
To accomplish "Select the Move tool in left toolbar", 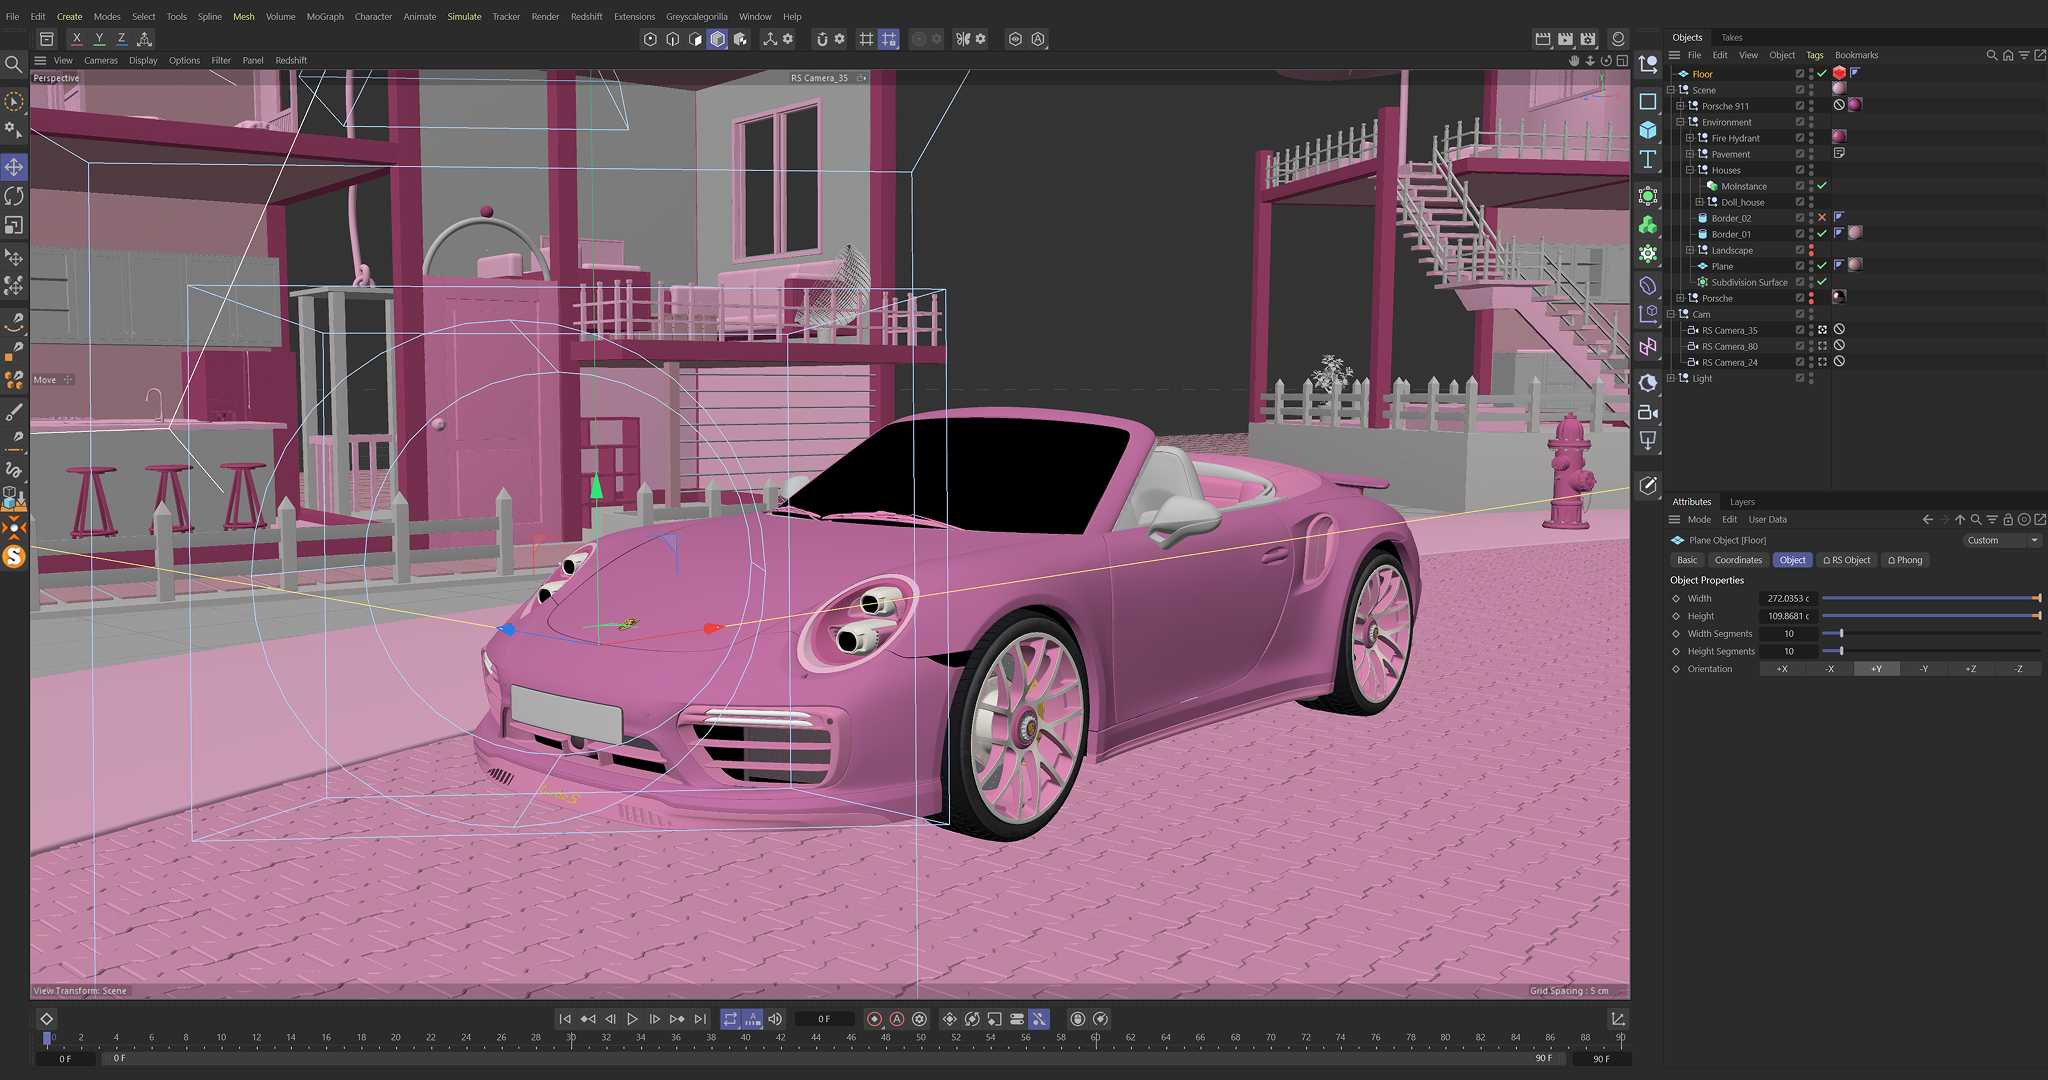I will (14, 167).
